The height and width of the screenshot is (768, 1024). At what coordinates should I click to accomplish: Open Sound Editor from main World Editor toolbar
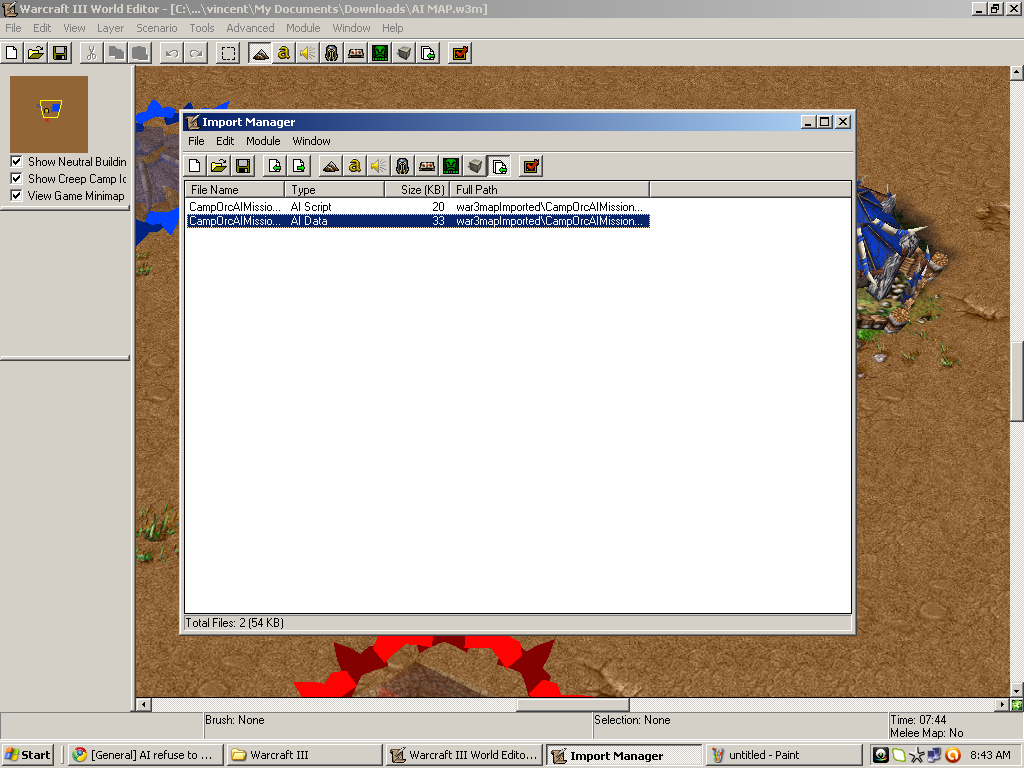(307, 53)
